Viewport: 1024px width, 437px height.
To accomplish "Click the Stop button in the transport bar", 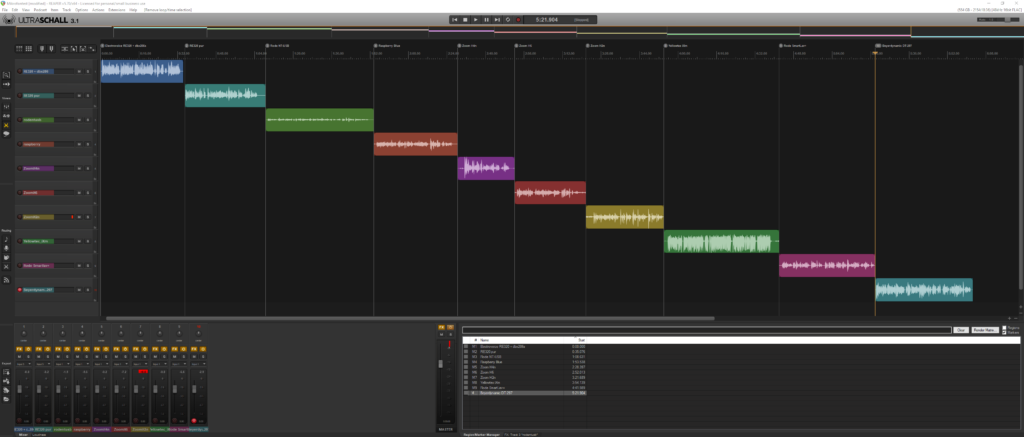I will coord(465,20).
